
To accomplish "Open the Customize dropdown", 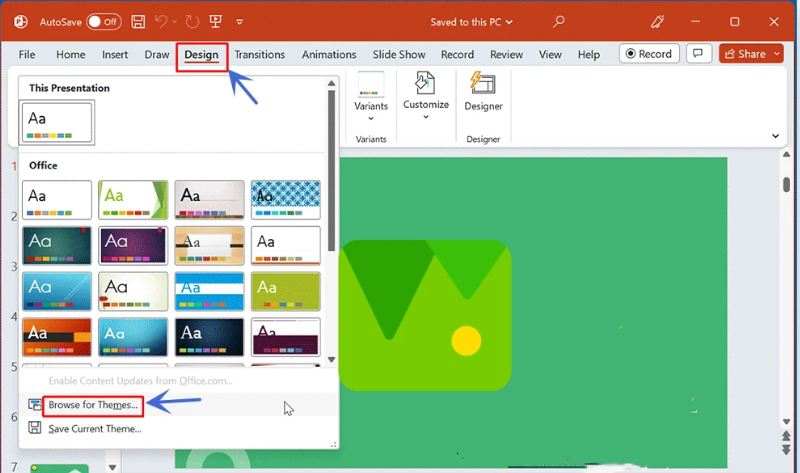I will (x=426, y=95).
